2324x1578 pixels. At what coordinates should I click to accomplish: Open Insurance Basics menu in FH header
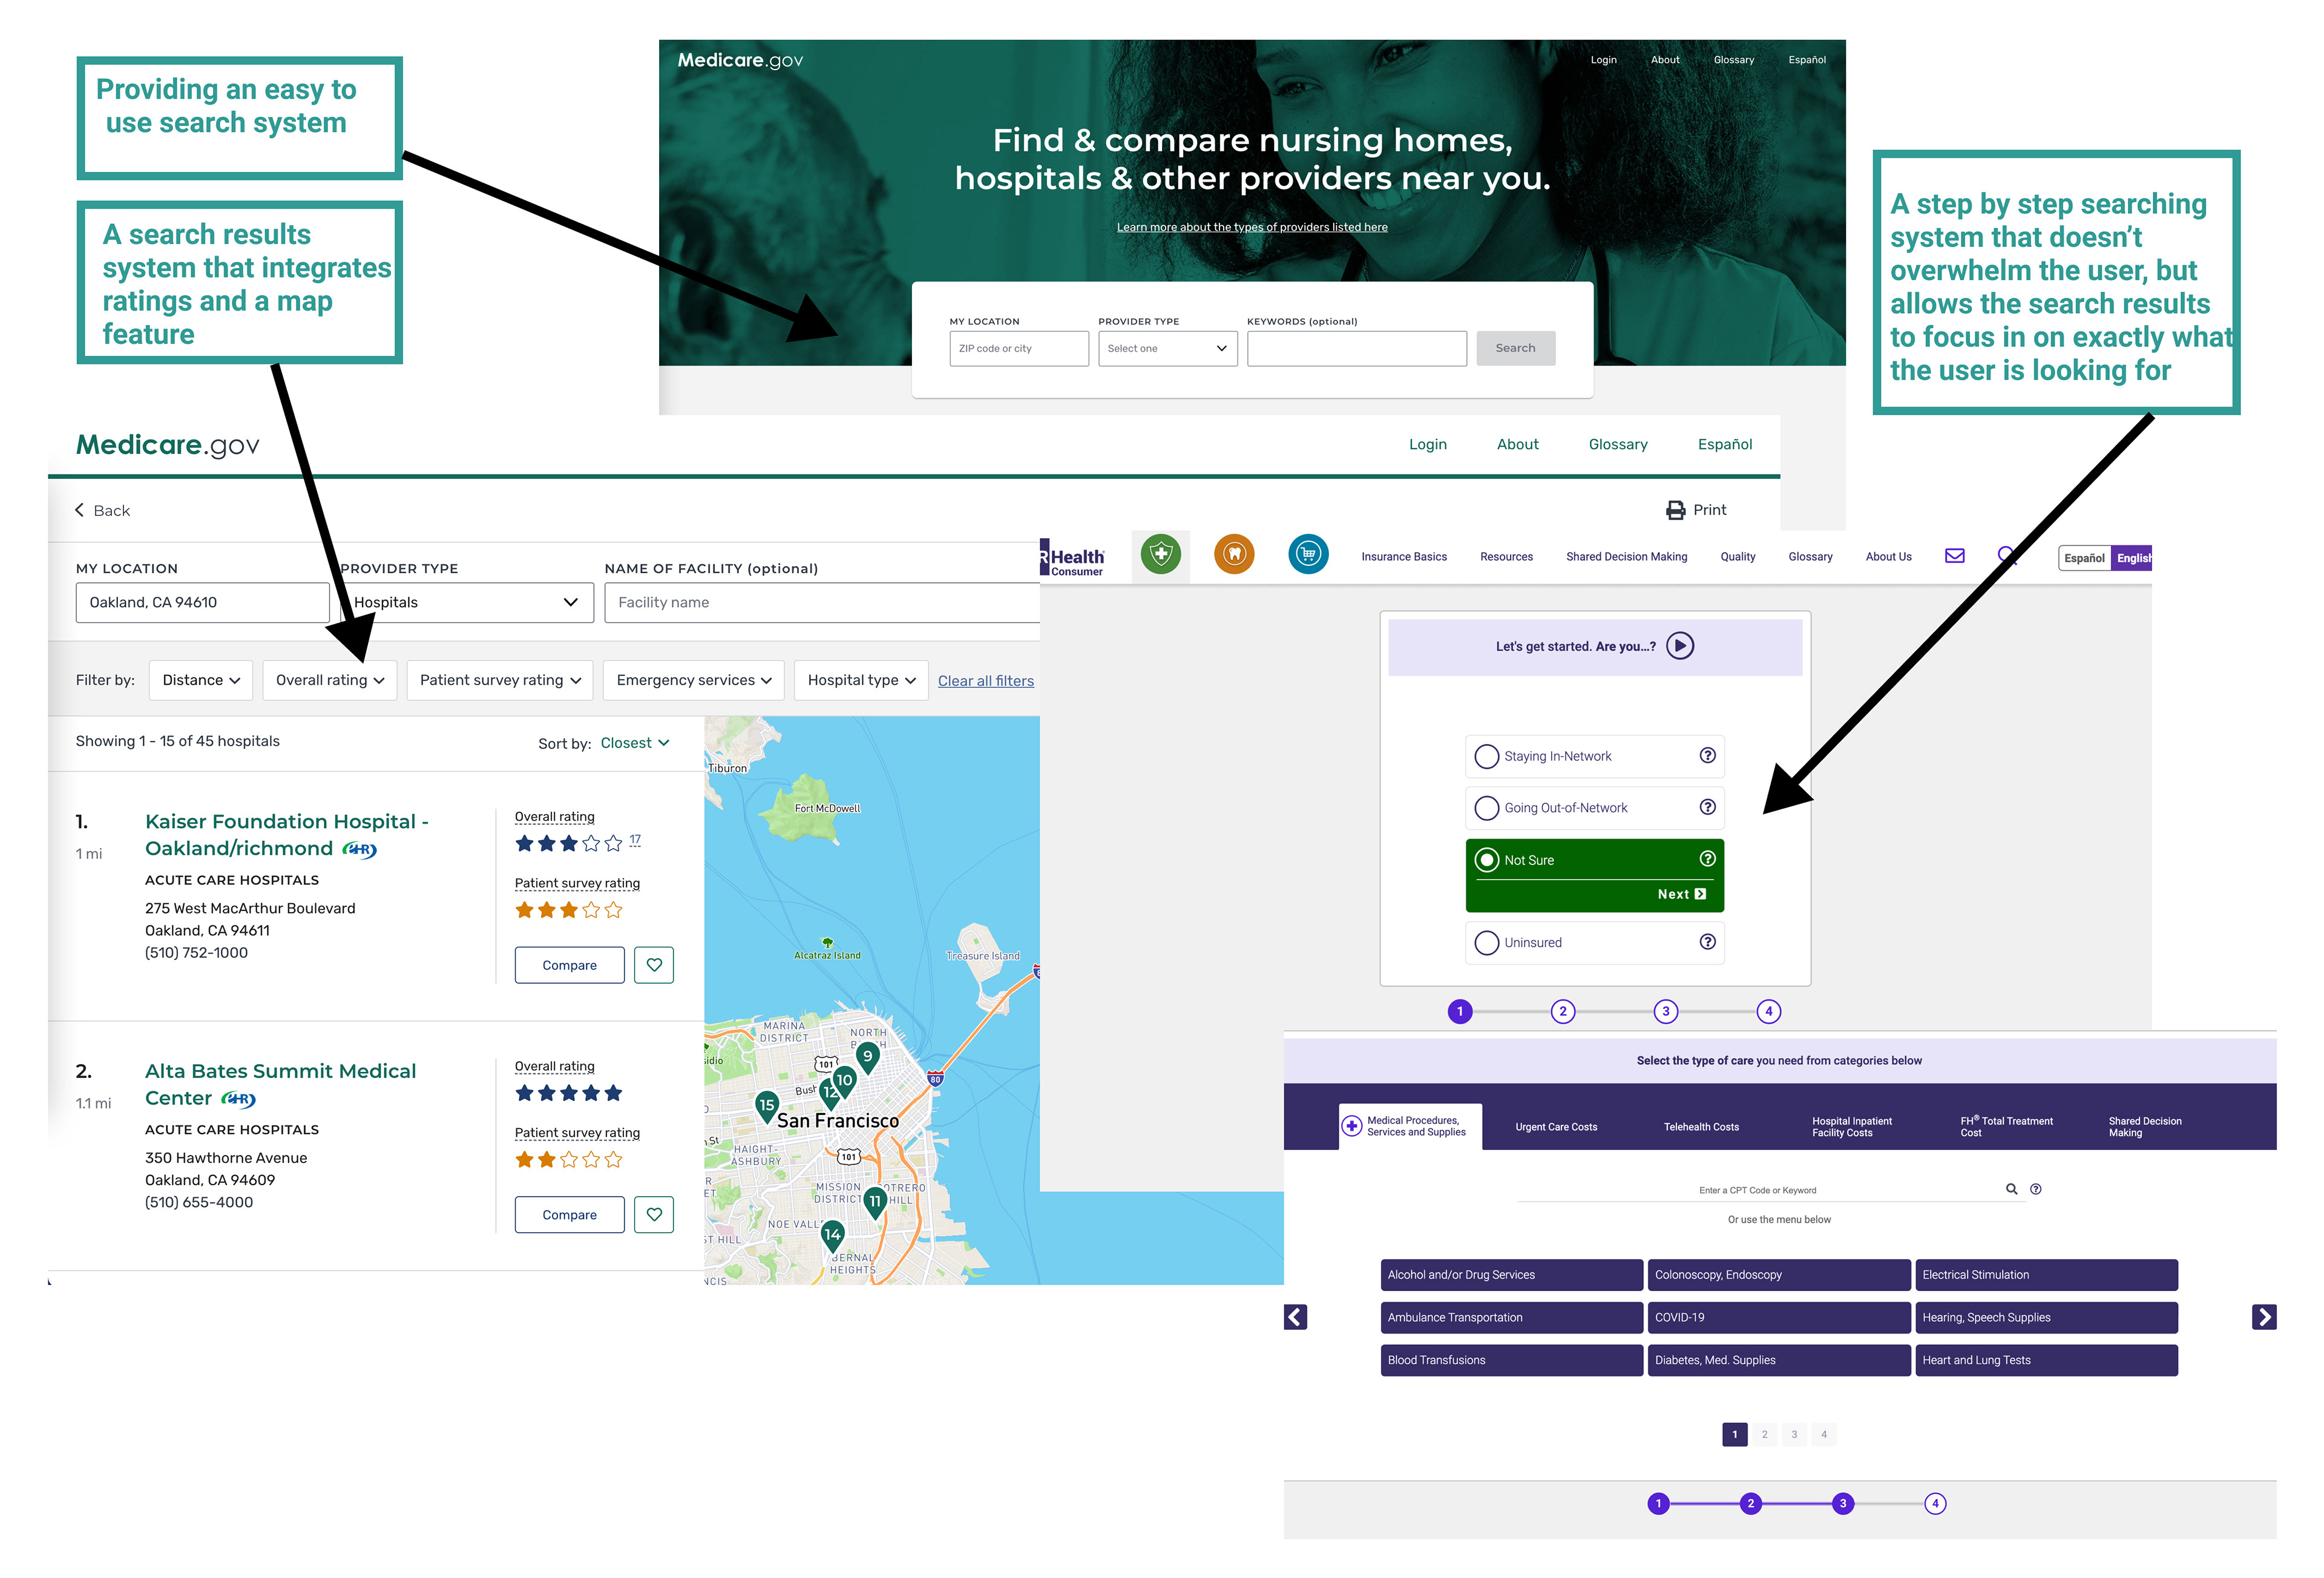click(x=1403, y=557)
